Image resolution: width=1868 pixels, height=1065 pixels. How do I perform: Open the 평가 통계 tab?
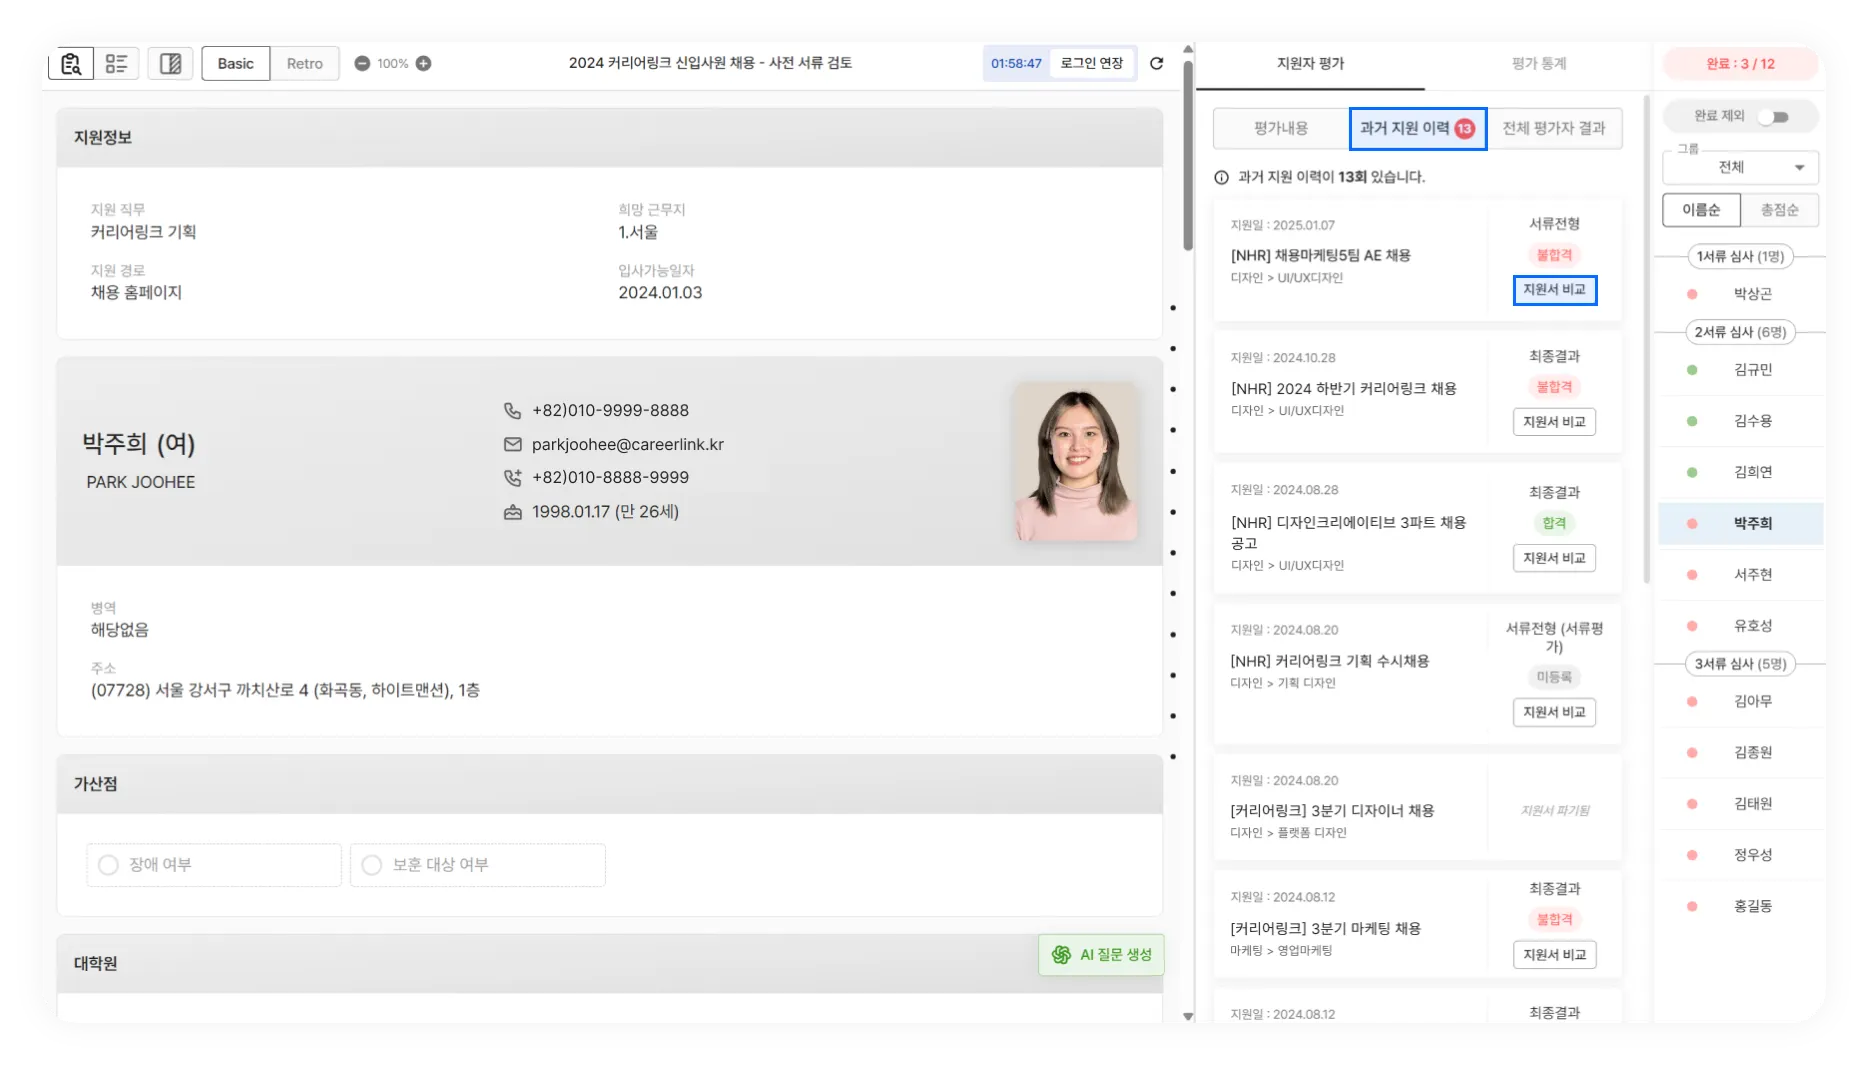pos(1539,64)
